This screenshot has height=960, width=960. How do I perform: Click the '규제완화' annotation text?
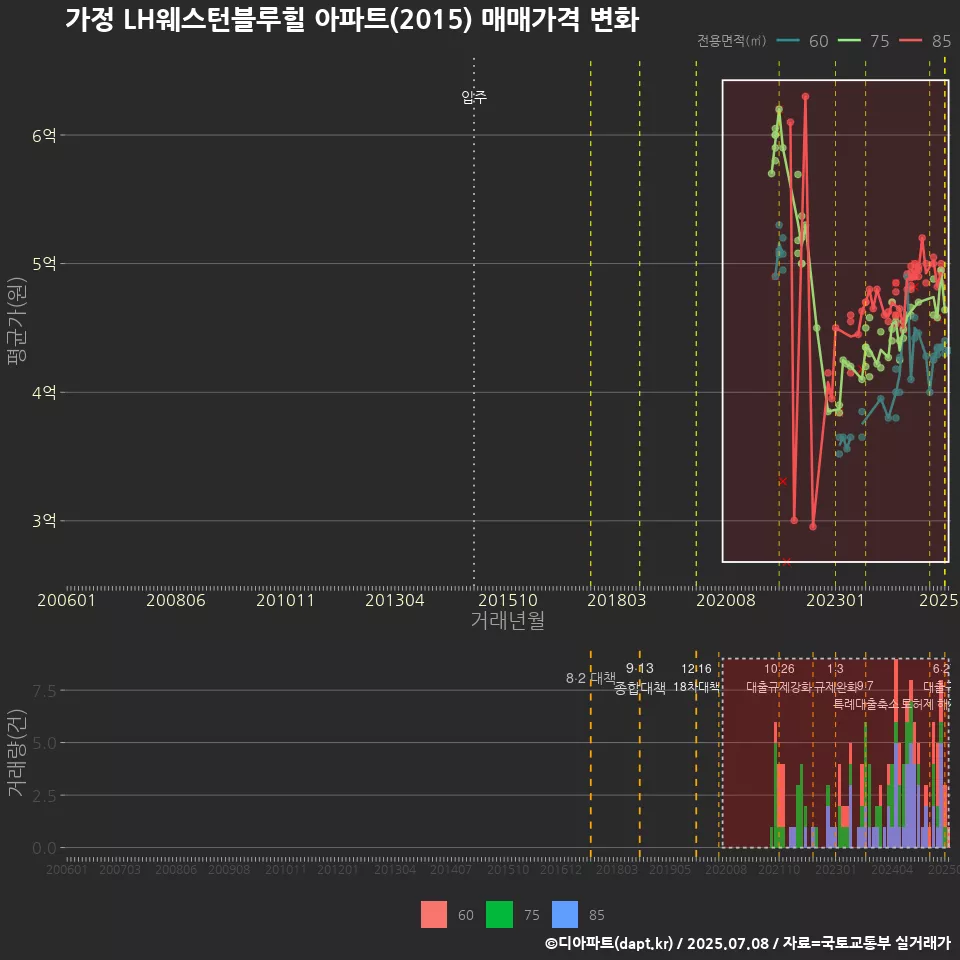(x=835, y=687)
